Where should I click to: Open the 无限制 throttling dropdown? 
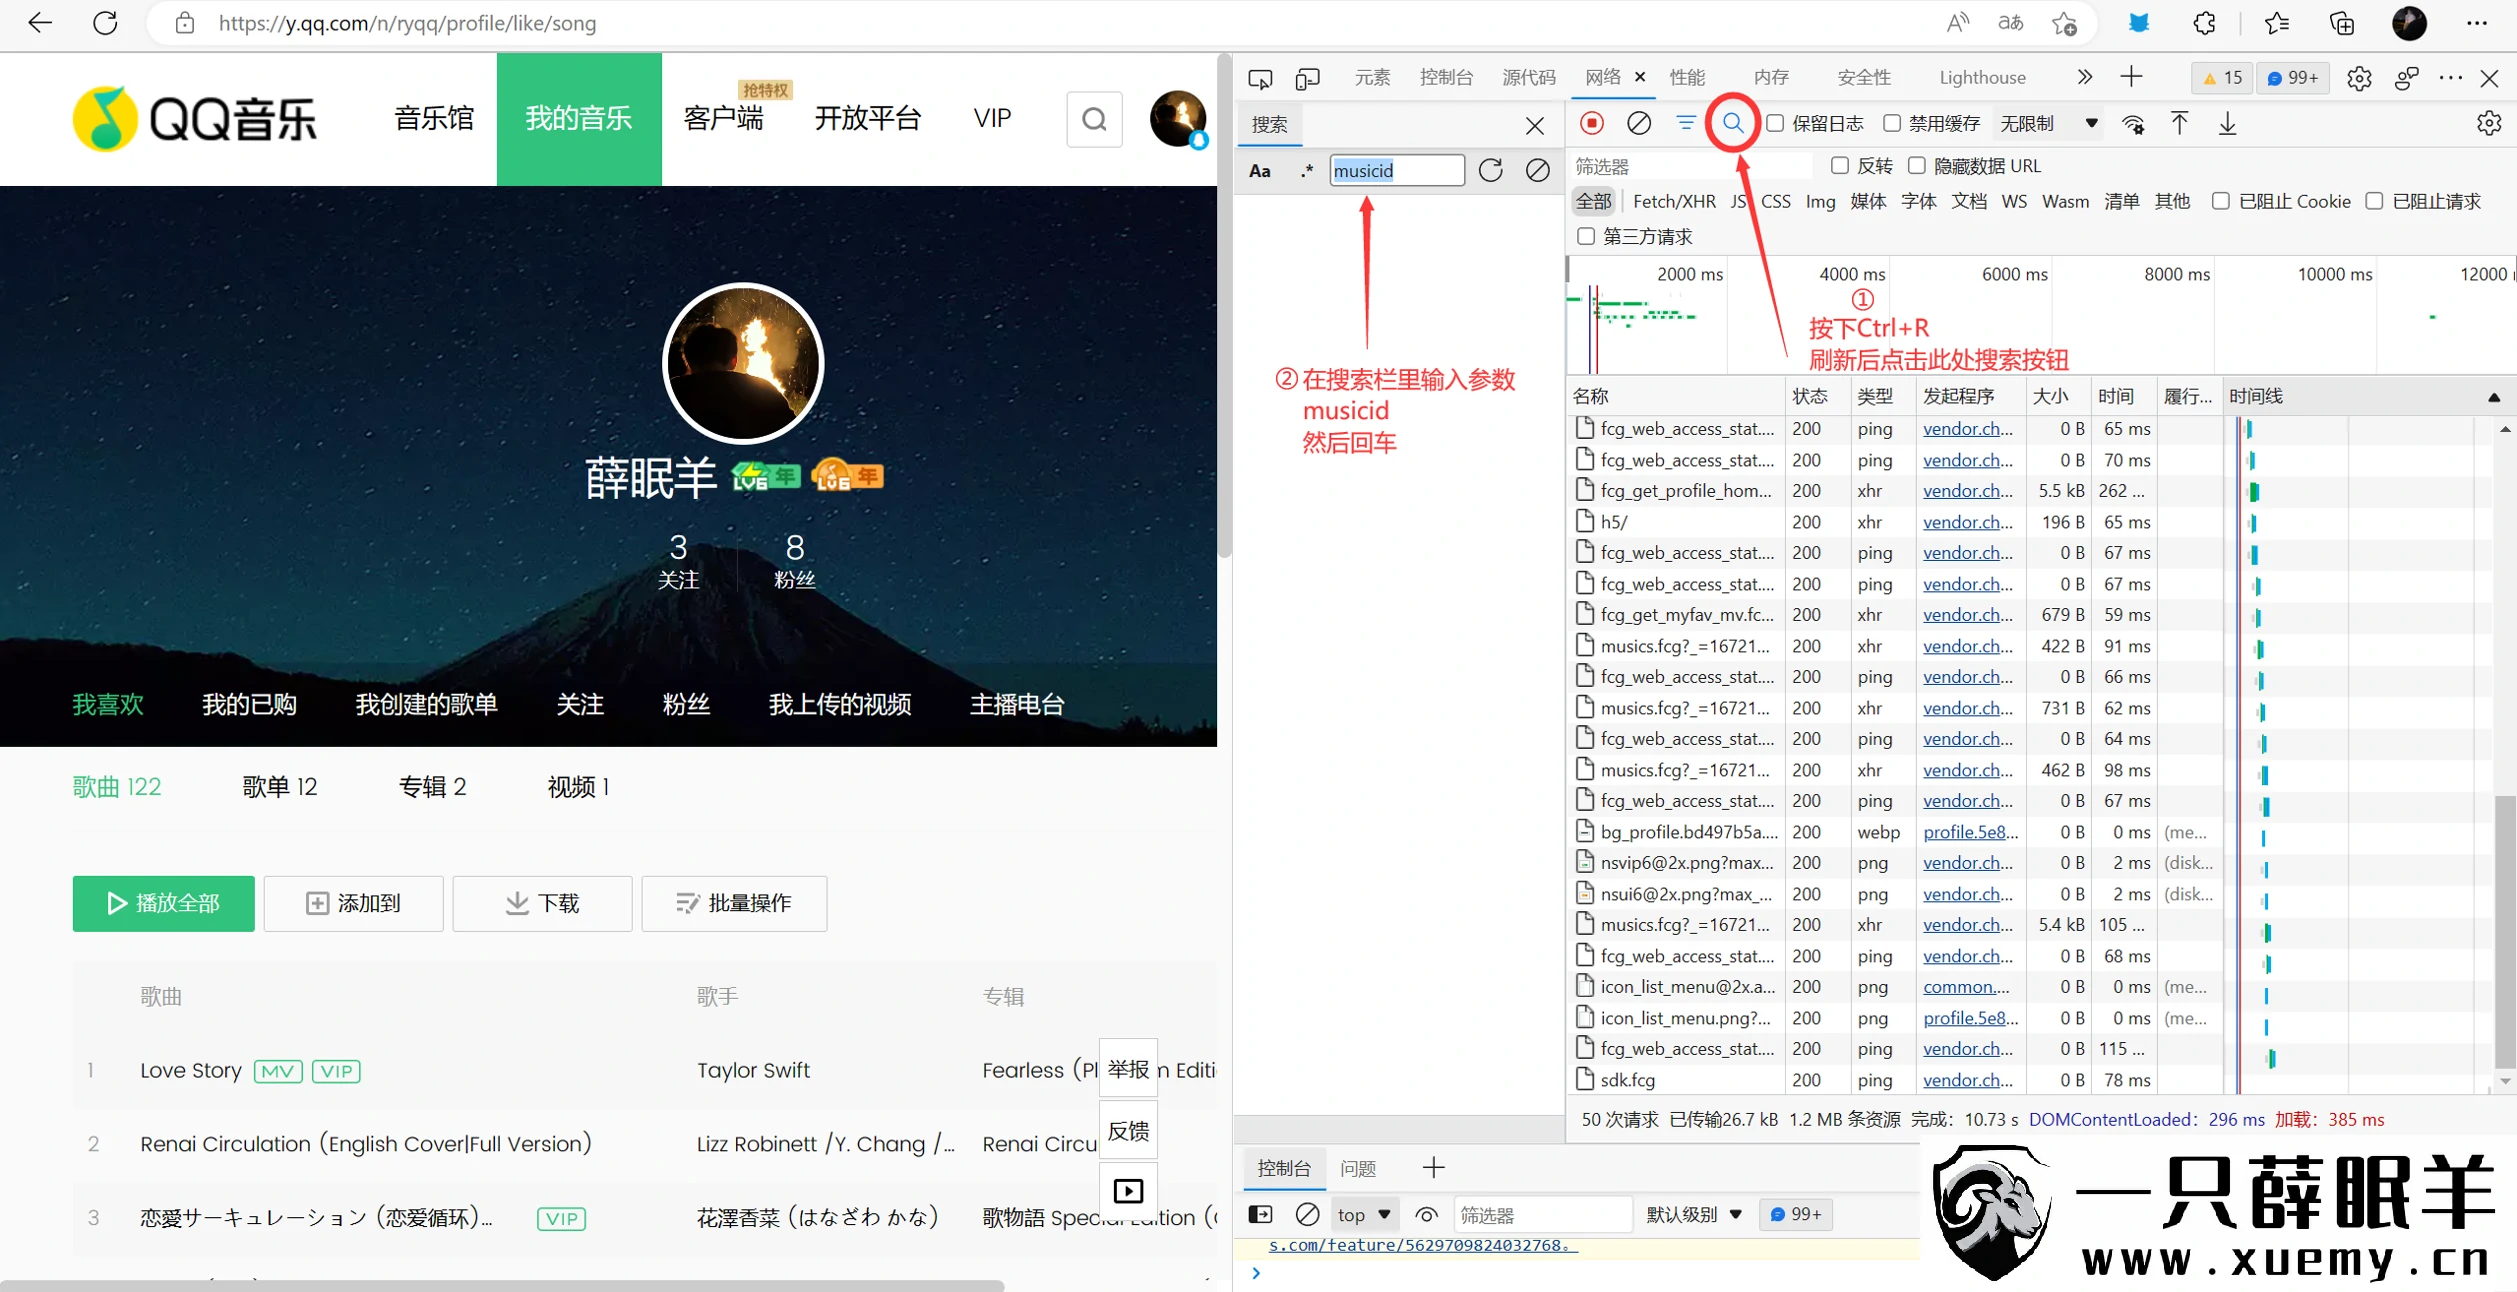click(x=2048, y=123)
